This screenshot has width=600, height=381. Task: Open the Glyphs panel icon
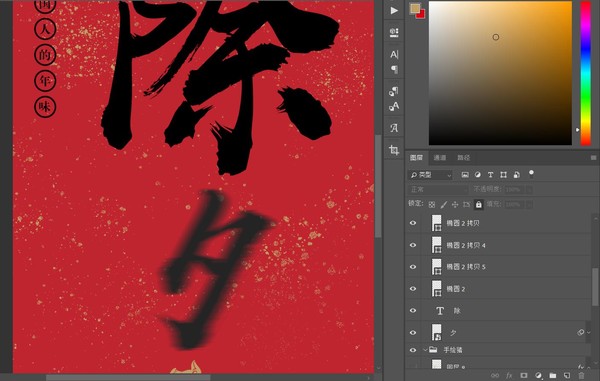[394, 128]
